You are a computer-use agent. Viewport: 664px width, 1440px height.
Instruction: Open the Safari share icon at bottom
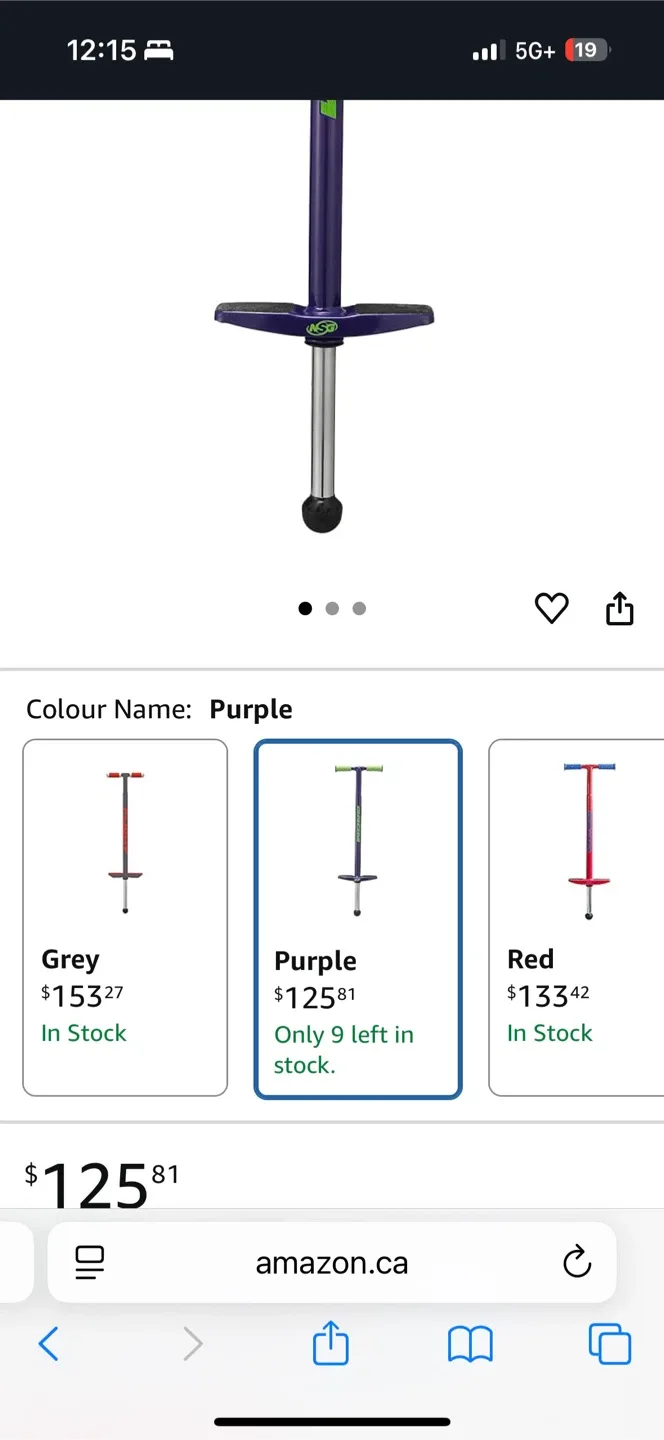pyautogui.click(x=331, y=1344)
